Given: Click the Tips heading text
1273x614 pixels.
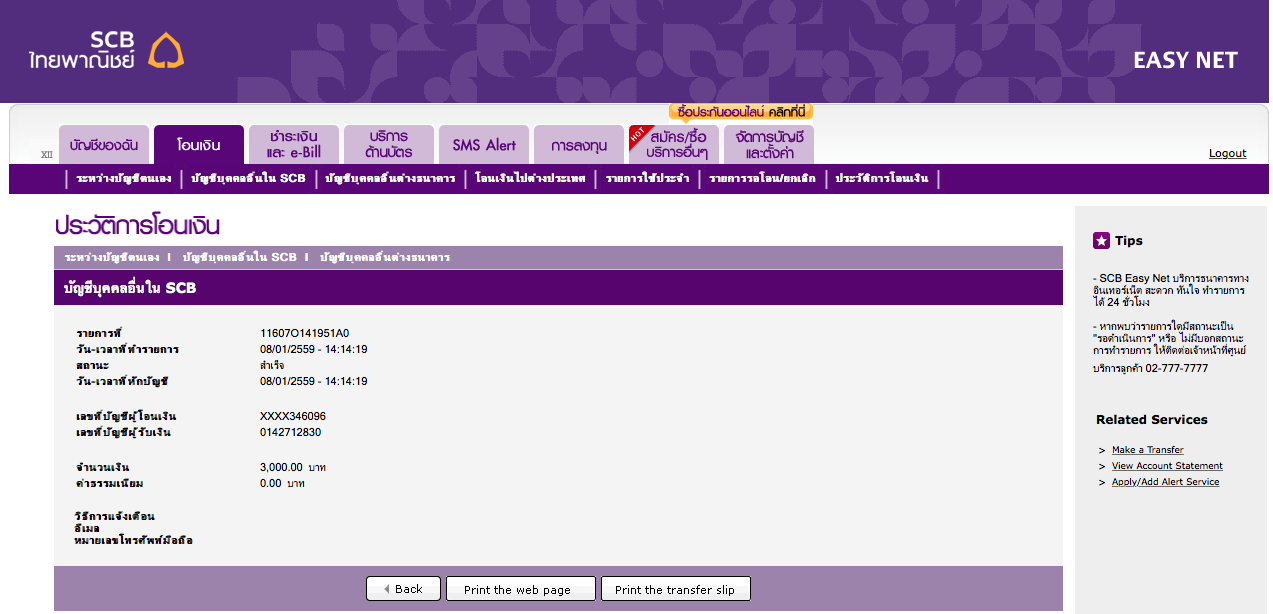Looking at the screenshot, I should pyautogui.click(x=1129, y=240).
